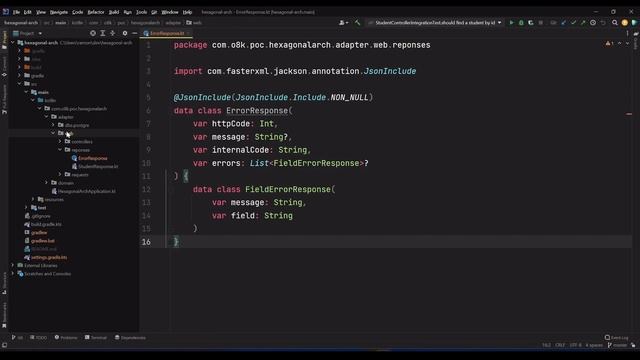Click the editor warnings indicator icon
Screen dimensions: 640x360
coord(609,43)
